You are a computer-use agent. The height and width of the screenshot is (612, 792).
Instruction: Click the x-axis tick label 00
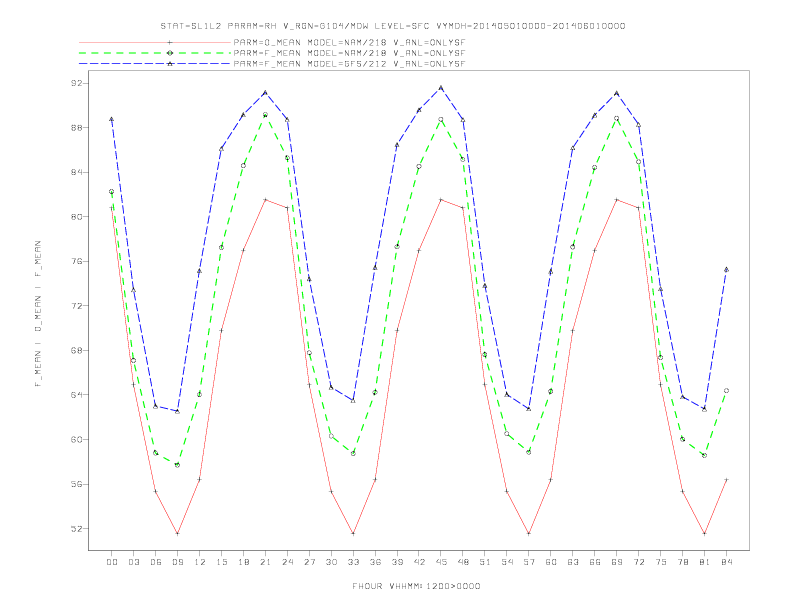pyautogui.click(x=112, y=562)
